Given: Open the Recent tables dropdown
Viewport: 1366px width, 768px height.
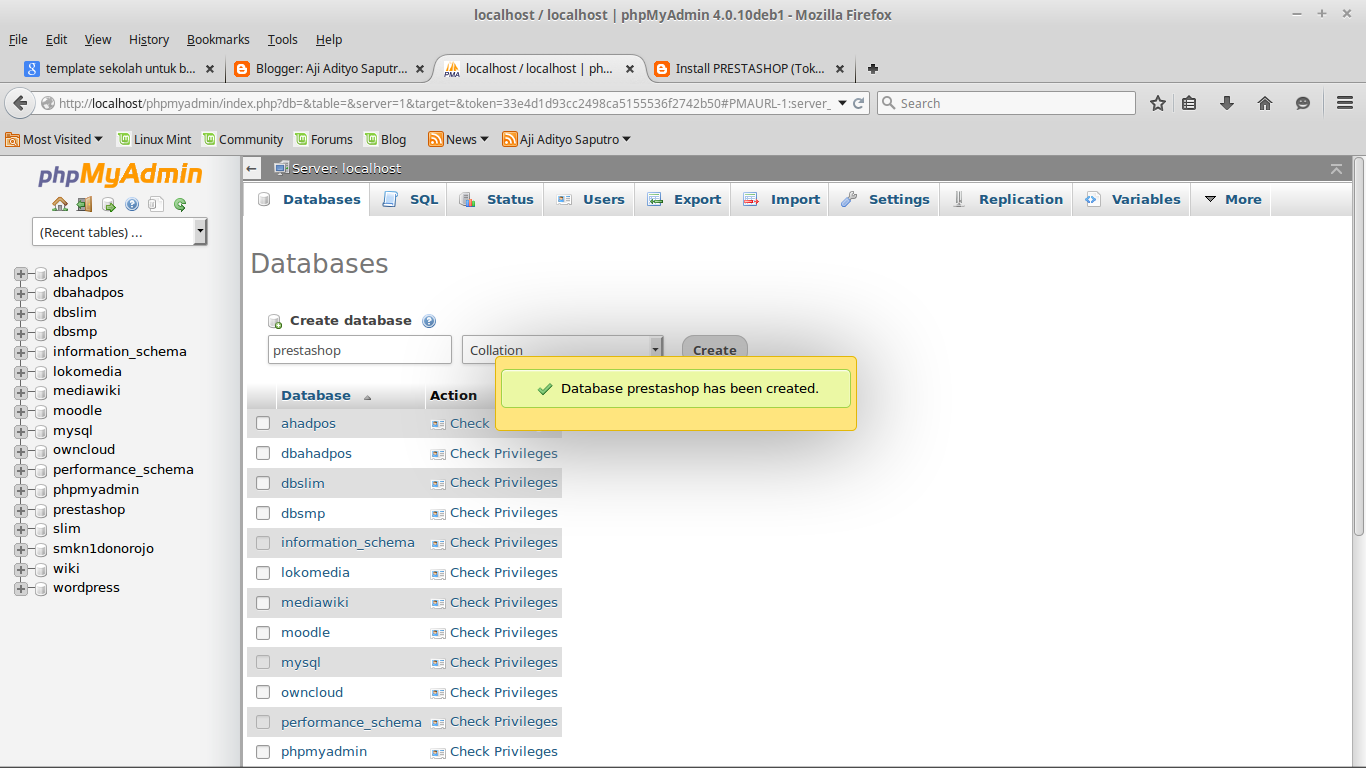Looking at the screenshot, I should 119,232.
